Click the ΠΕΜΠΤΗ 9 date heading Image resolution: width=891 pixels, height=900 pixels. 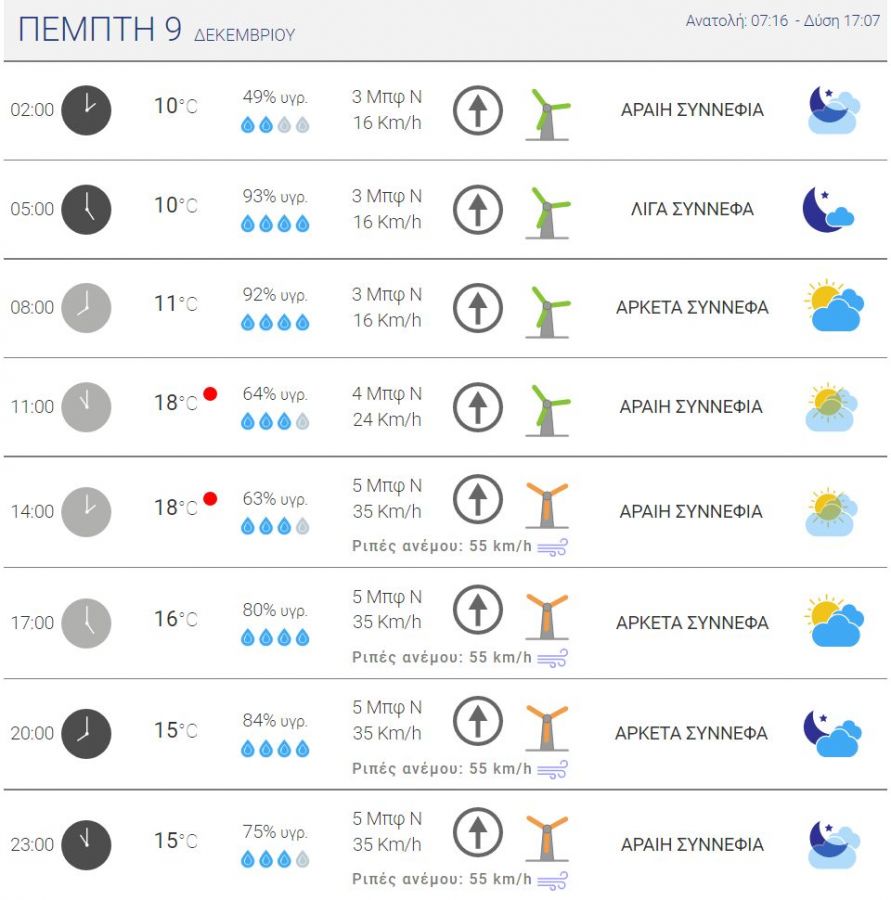100,30
